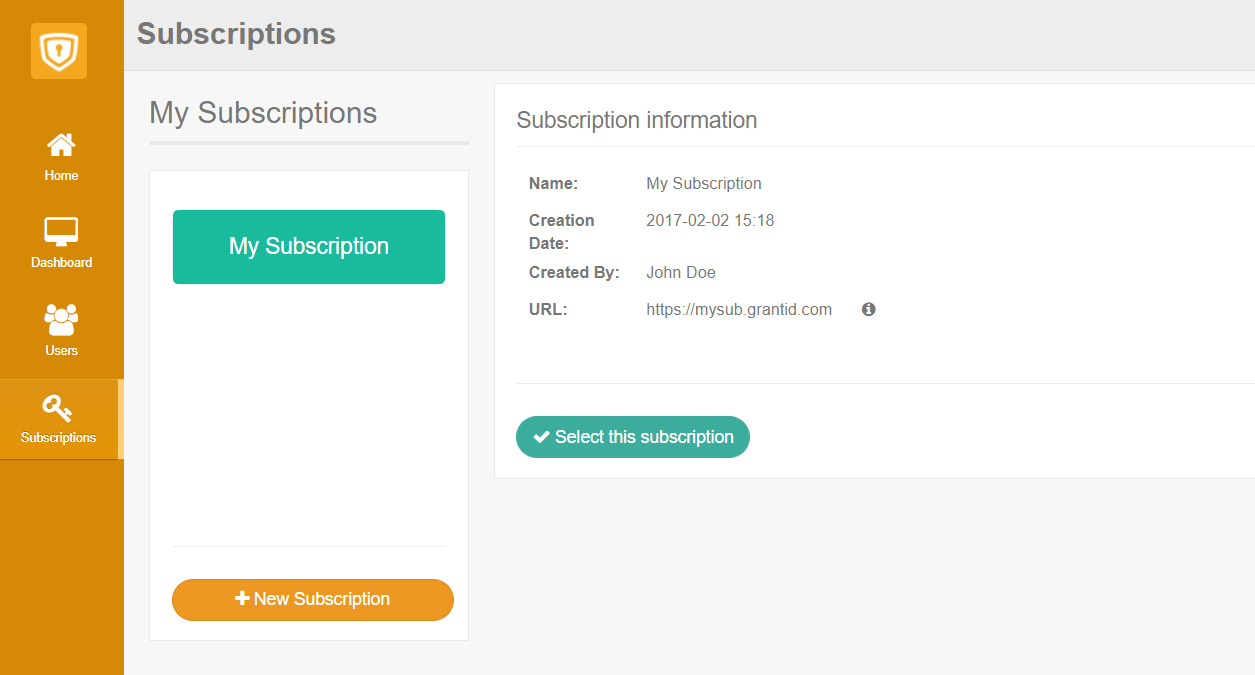The image size is (1255, 675).
Task: Select the green My Subscription card
Action: click(x=309, y=247)
